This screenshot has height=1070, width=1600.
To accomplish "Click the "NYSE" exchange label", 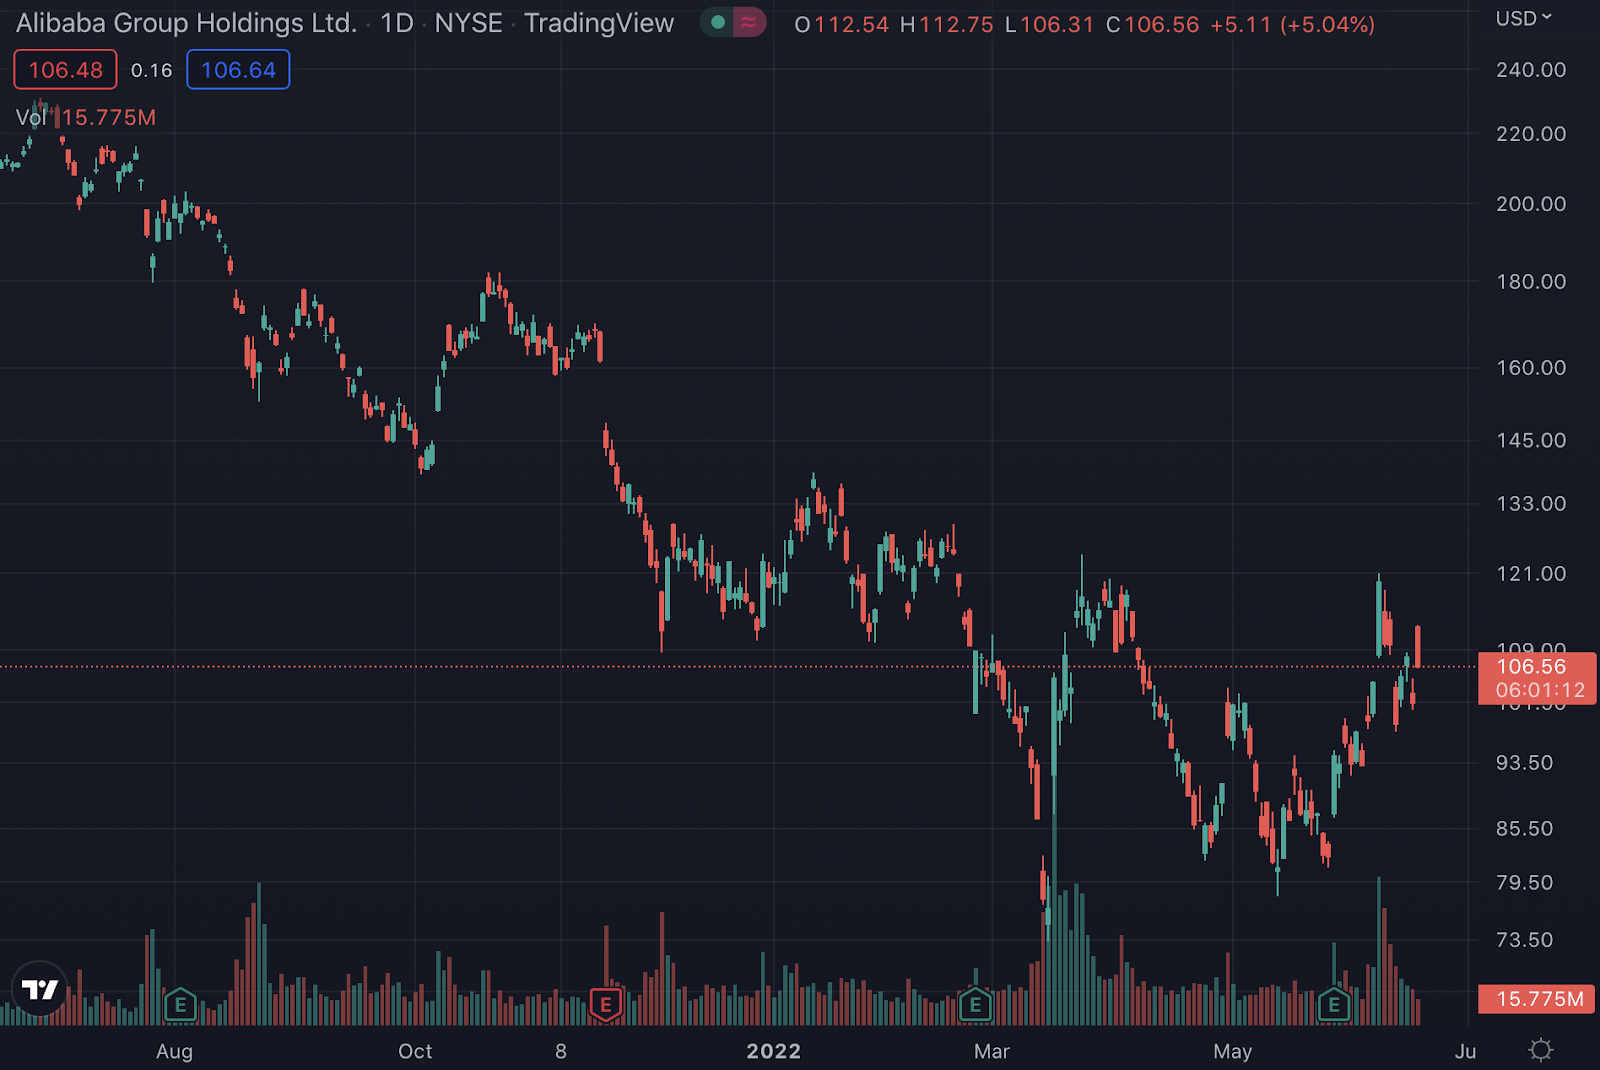I will (468, 23).
